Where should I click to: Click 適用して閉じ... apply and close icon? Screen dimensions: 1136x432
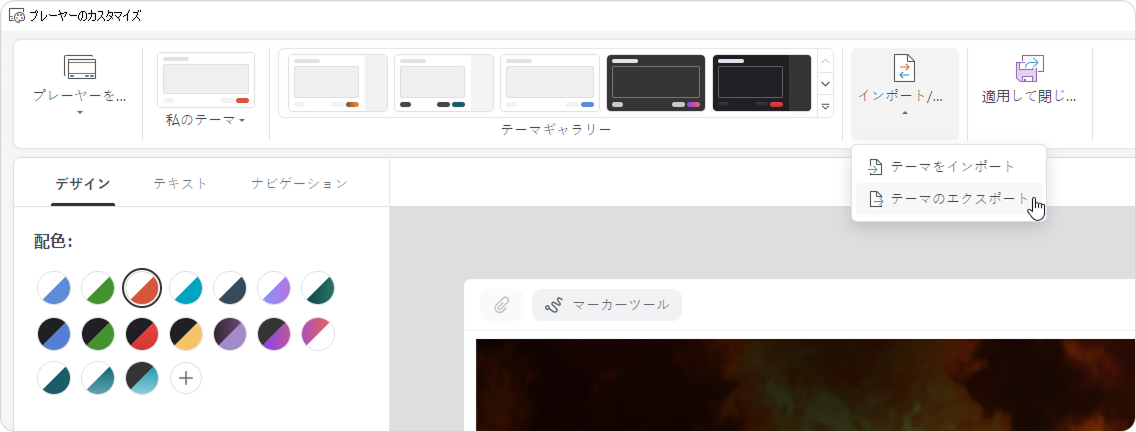pyautogui.click(x=1029, y=68)
